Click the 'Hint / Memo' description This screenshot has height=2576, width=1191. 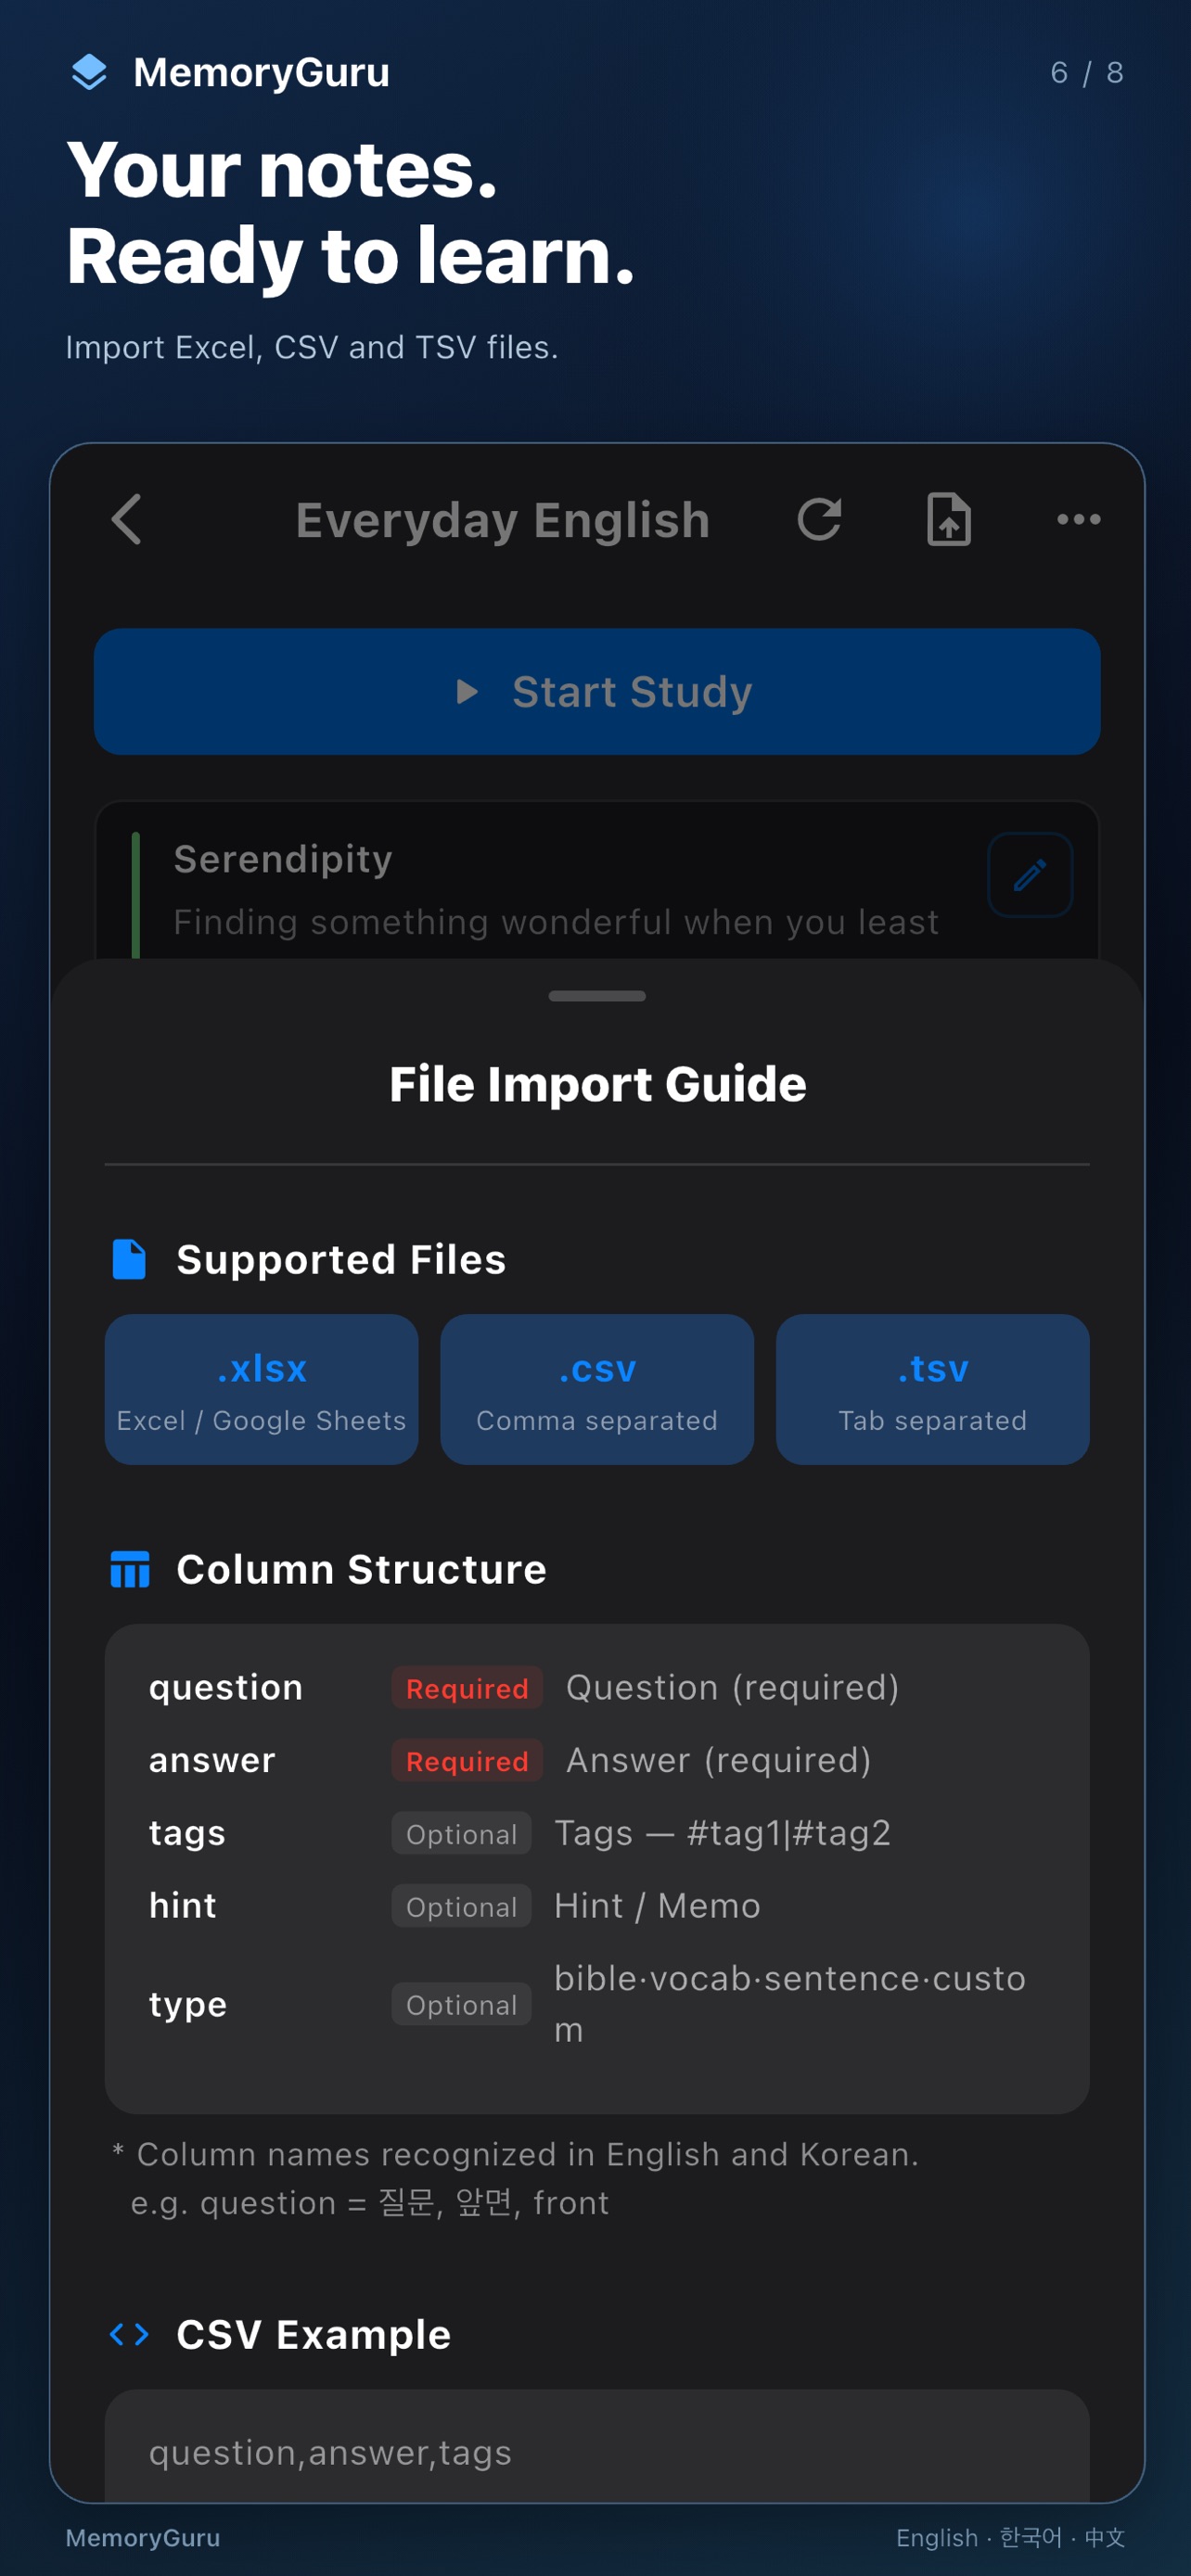click(x=657, y=1905)
